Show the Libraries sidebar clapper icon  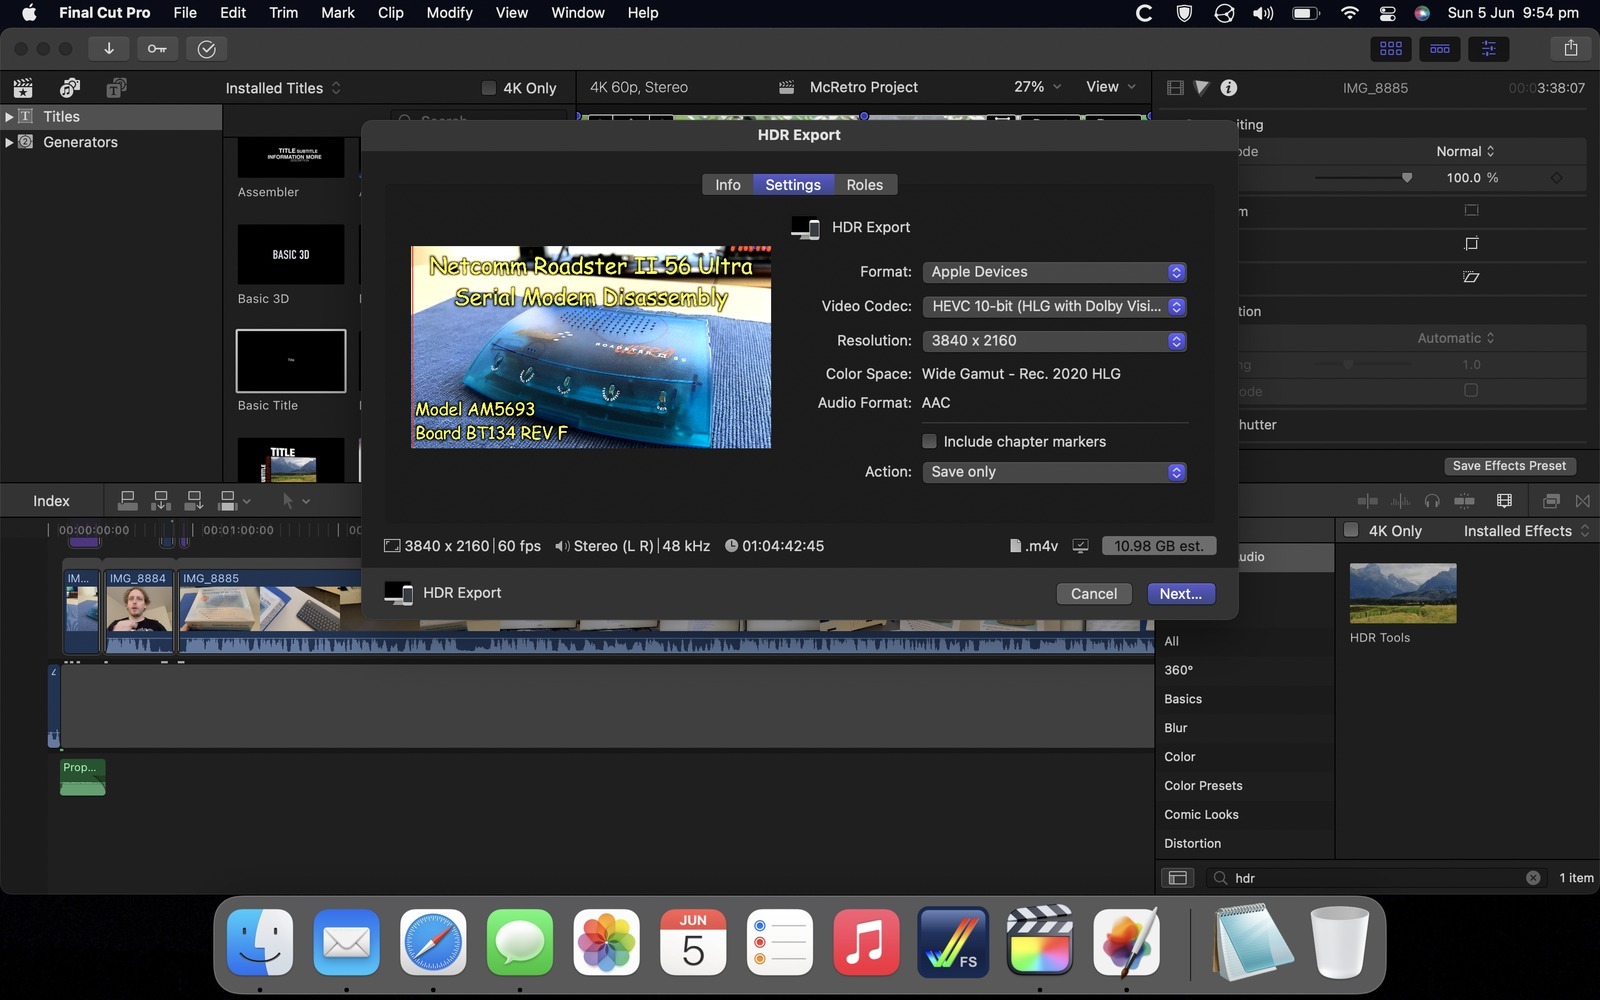pyautogui.click(x=23, y=88)
